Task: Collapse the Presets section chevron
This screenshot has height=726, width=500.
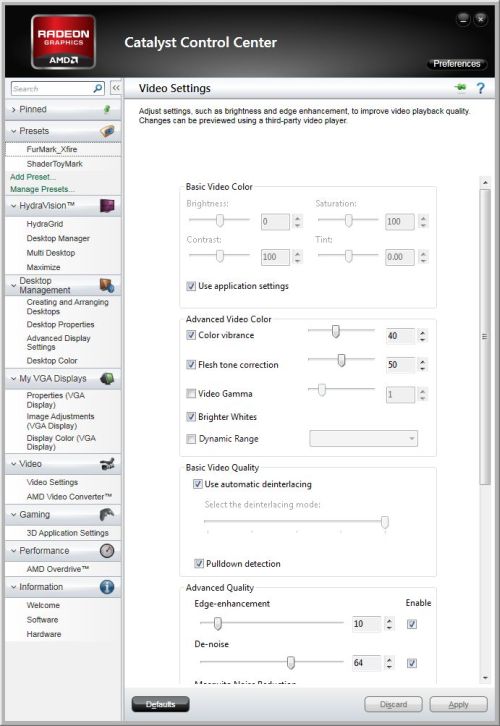Action: 13,131
